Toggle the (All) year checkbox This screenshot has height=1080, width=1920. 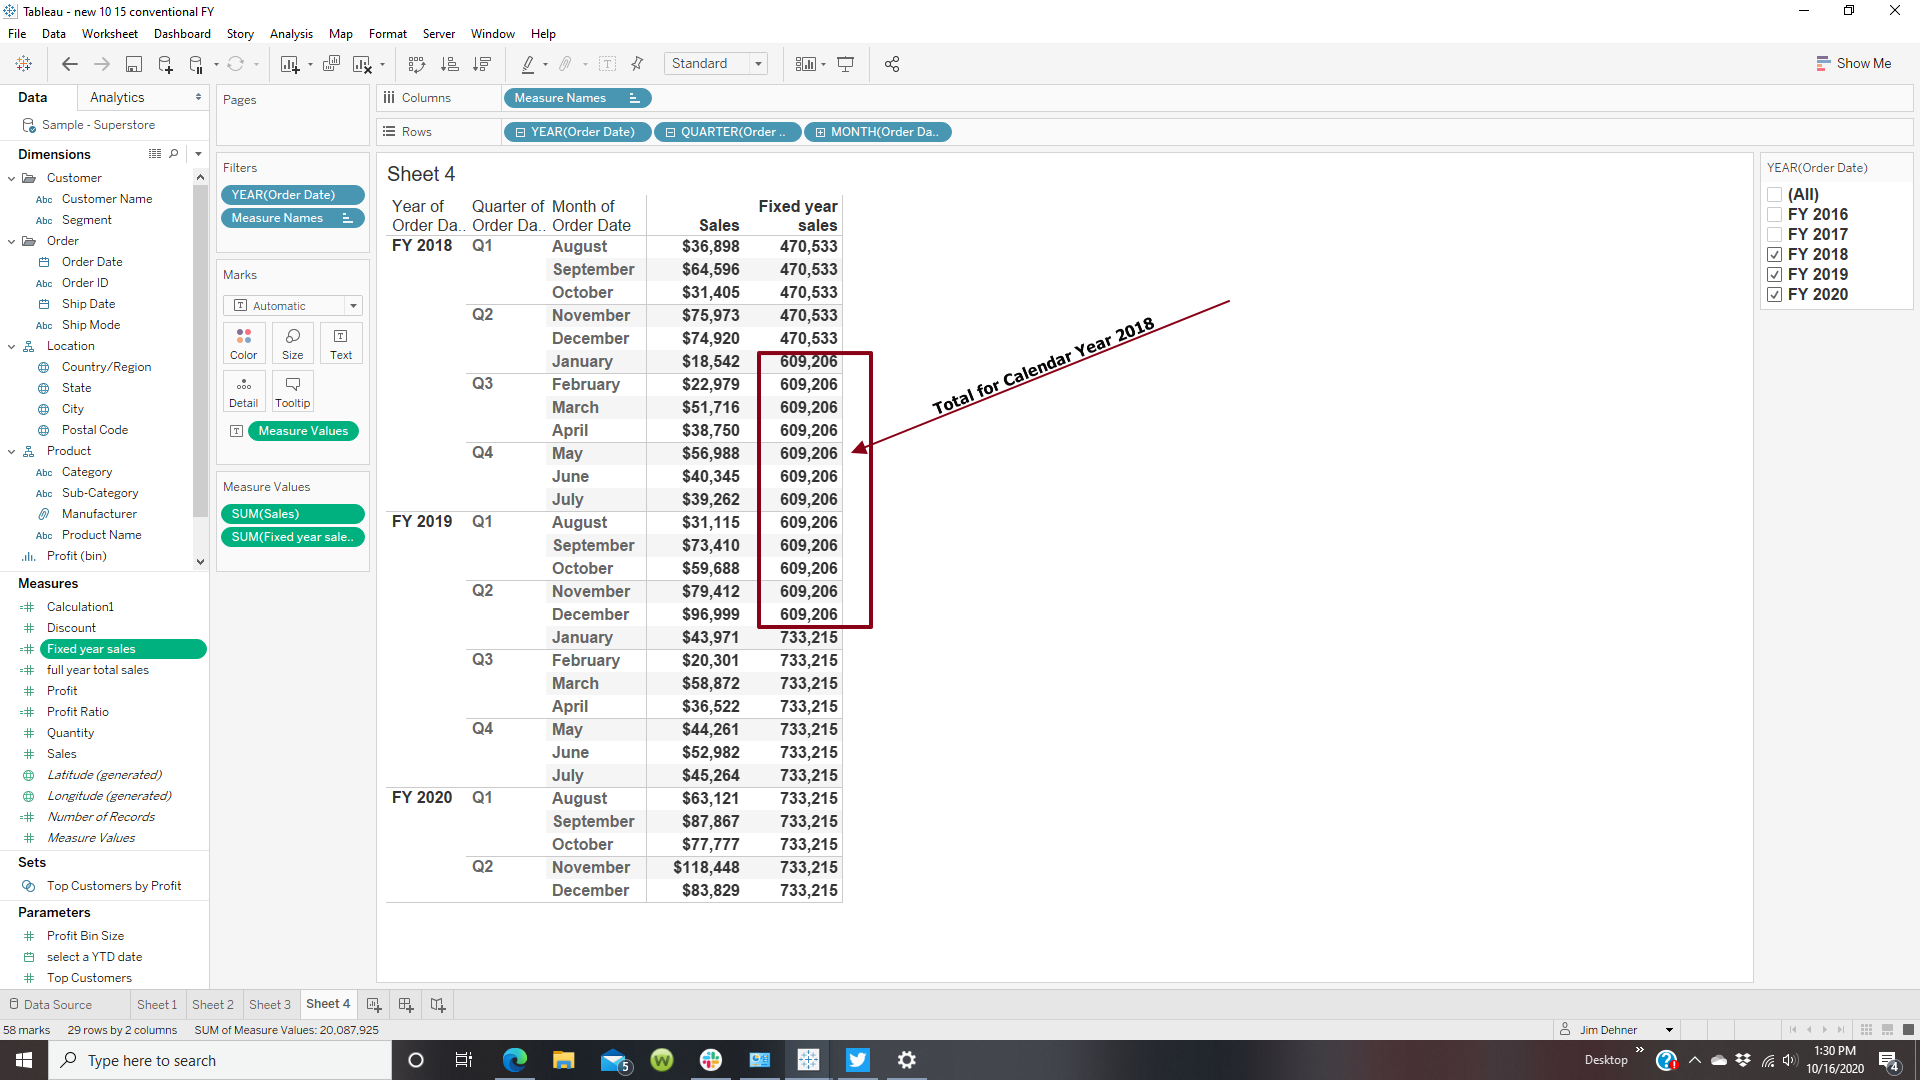(1775, 194)
